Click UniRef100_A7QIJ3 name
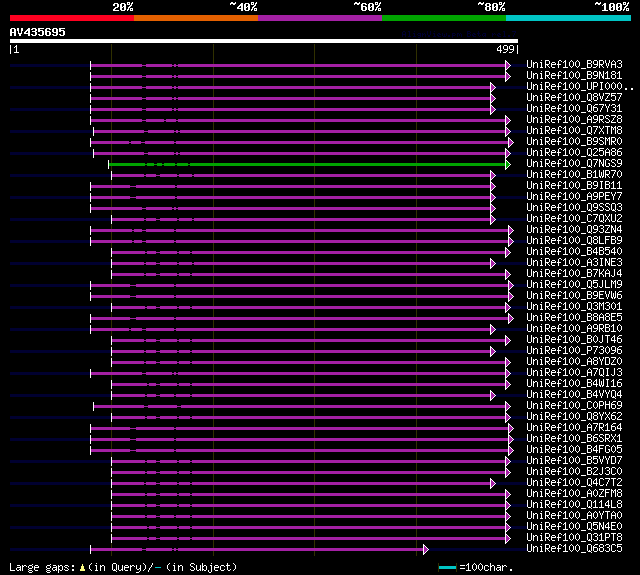The image size is (640, 575). (x=574, y=373)
